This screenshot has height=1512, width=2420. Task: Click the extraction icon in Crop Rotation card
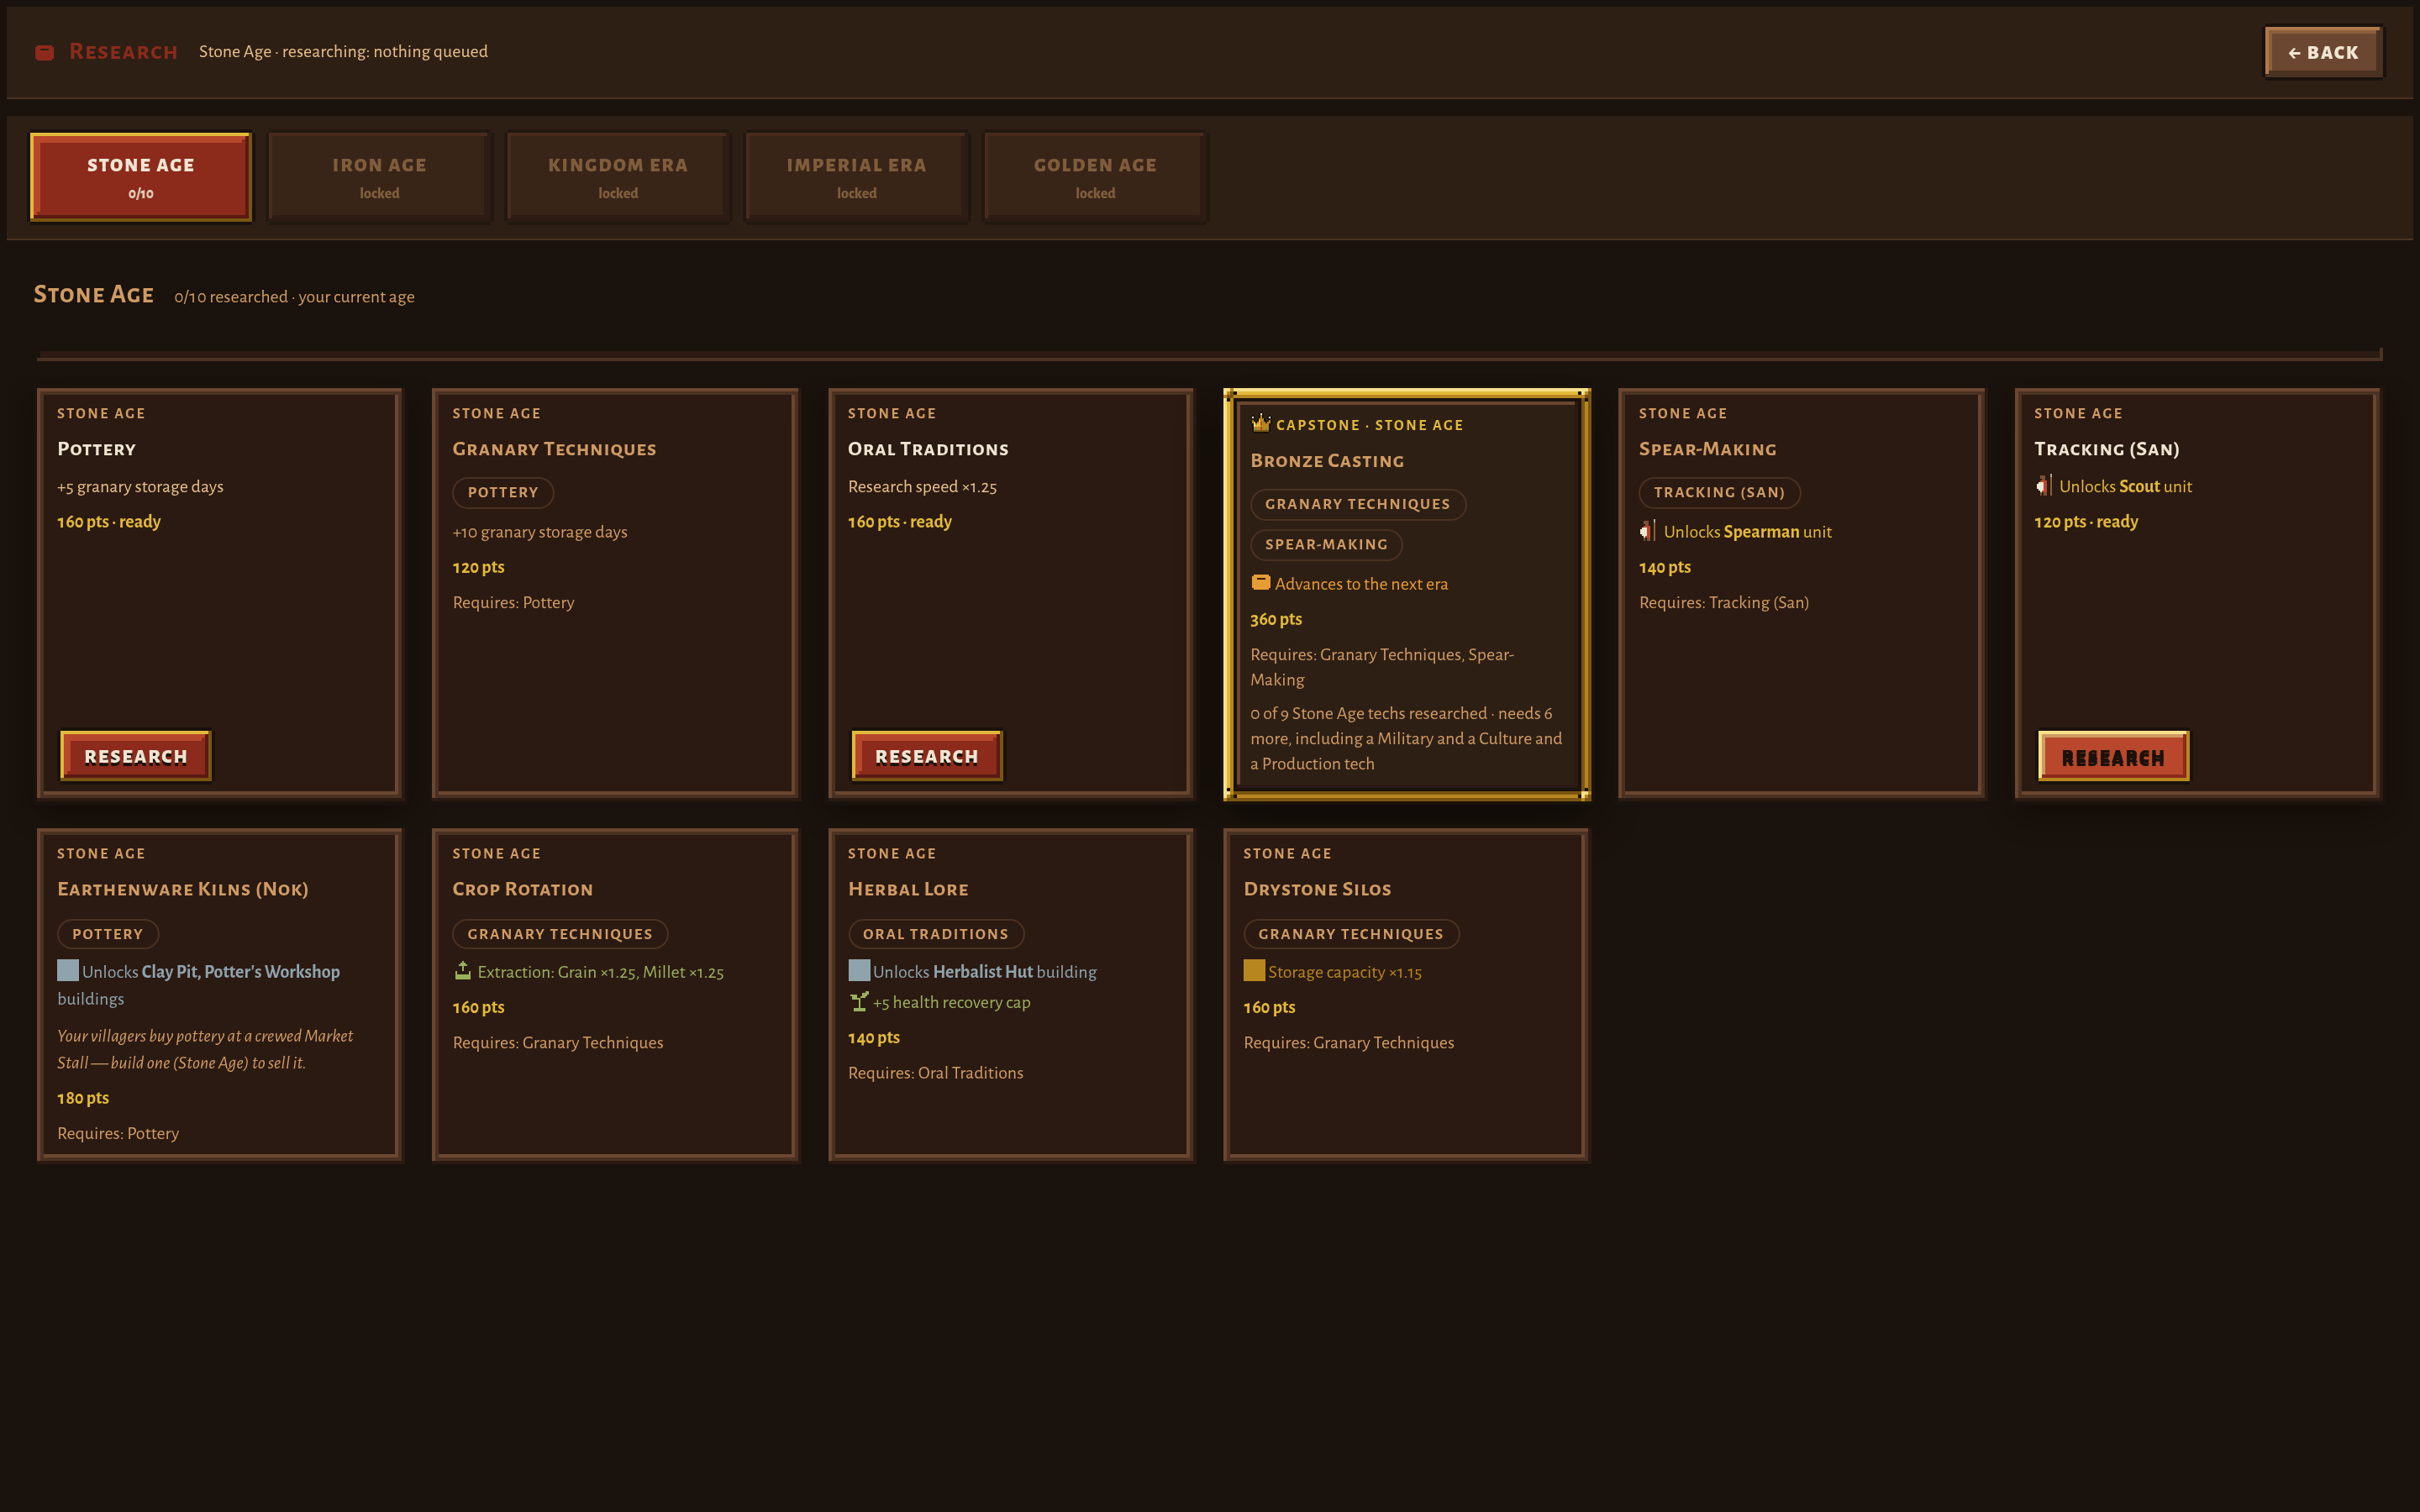pyautogui.click(x=463, y=970)
